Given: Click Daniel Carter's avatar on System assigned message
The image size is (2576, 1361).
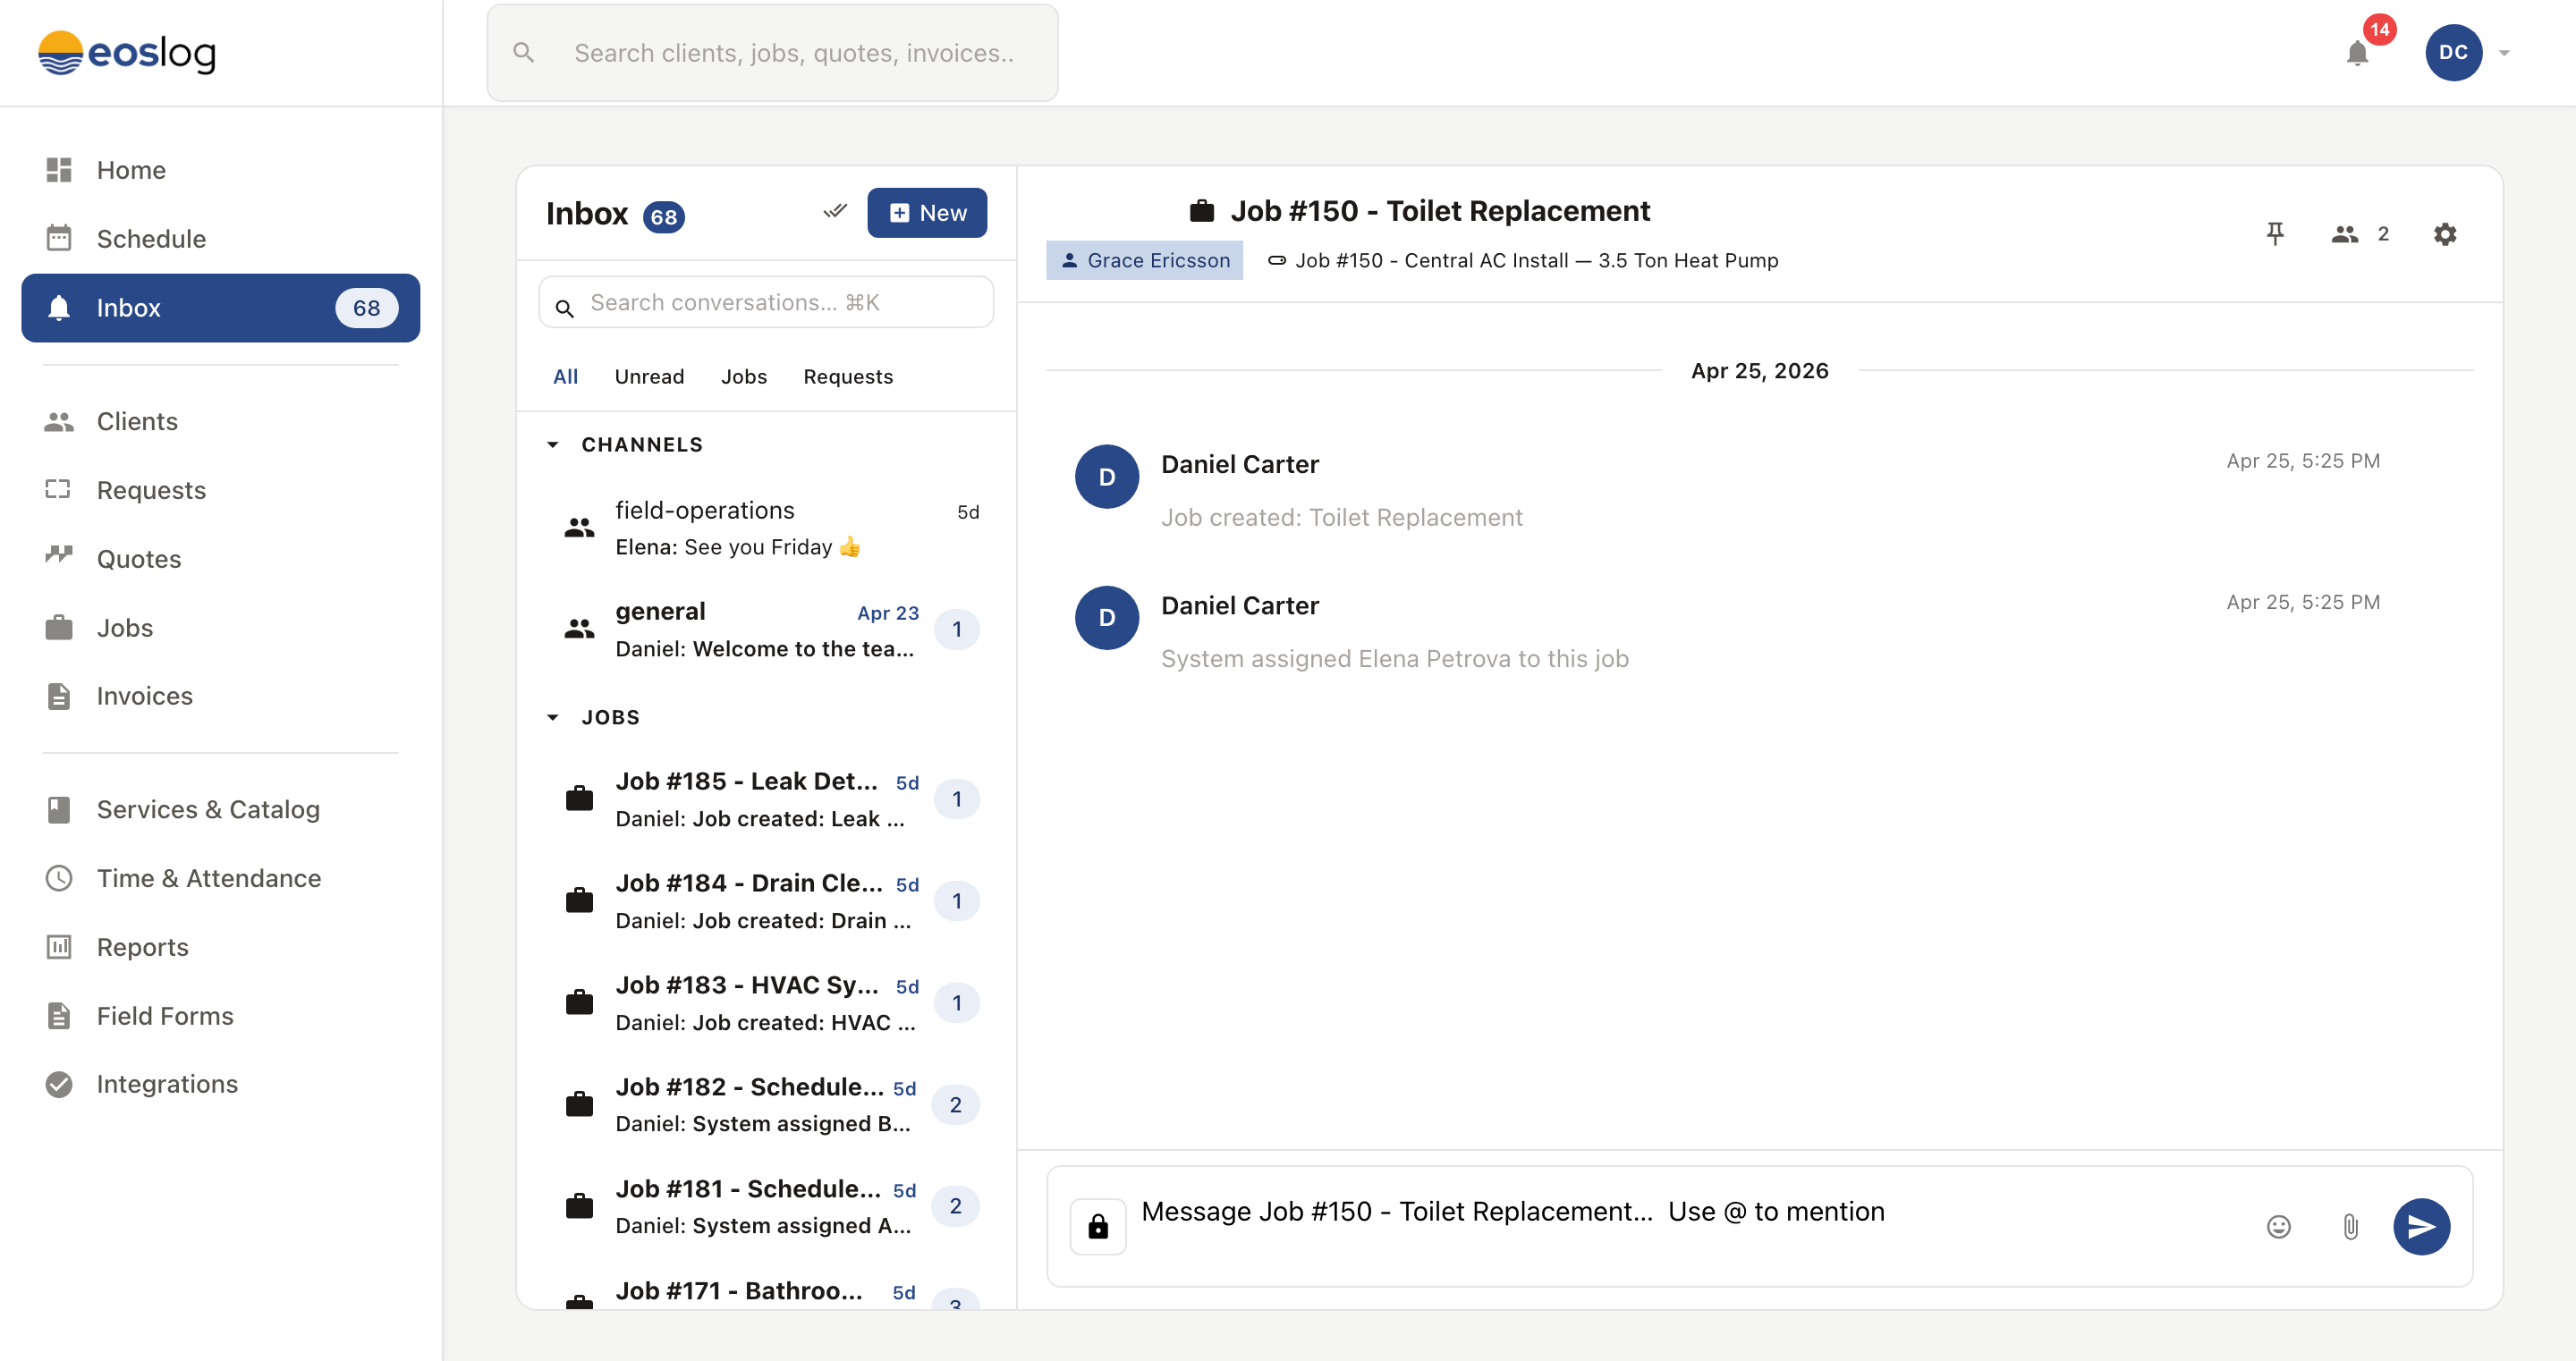Looking at the screenshot, I should click(x=1107, y=618).
